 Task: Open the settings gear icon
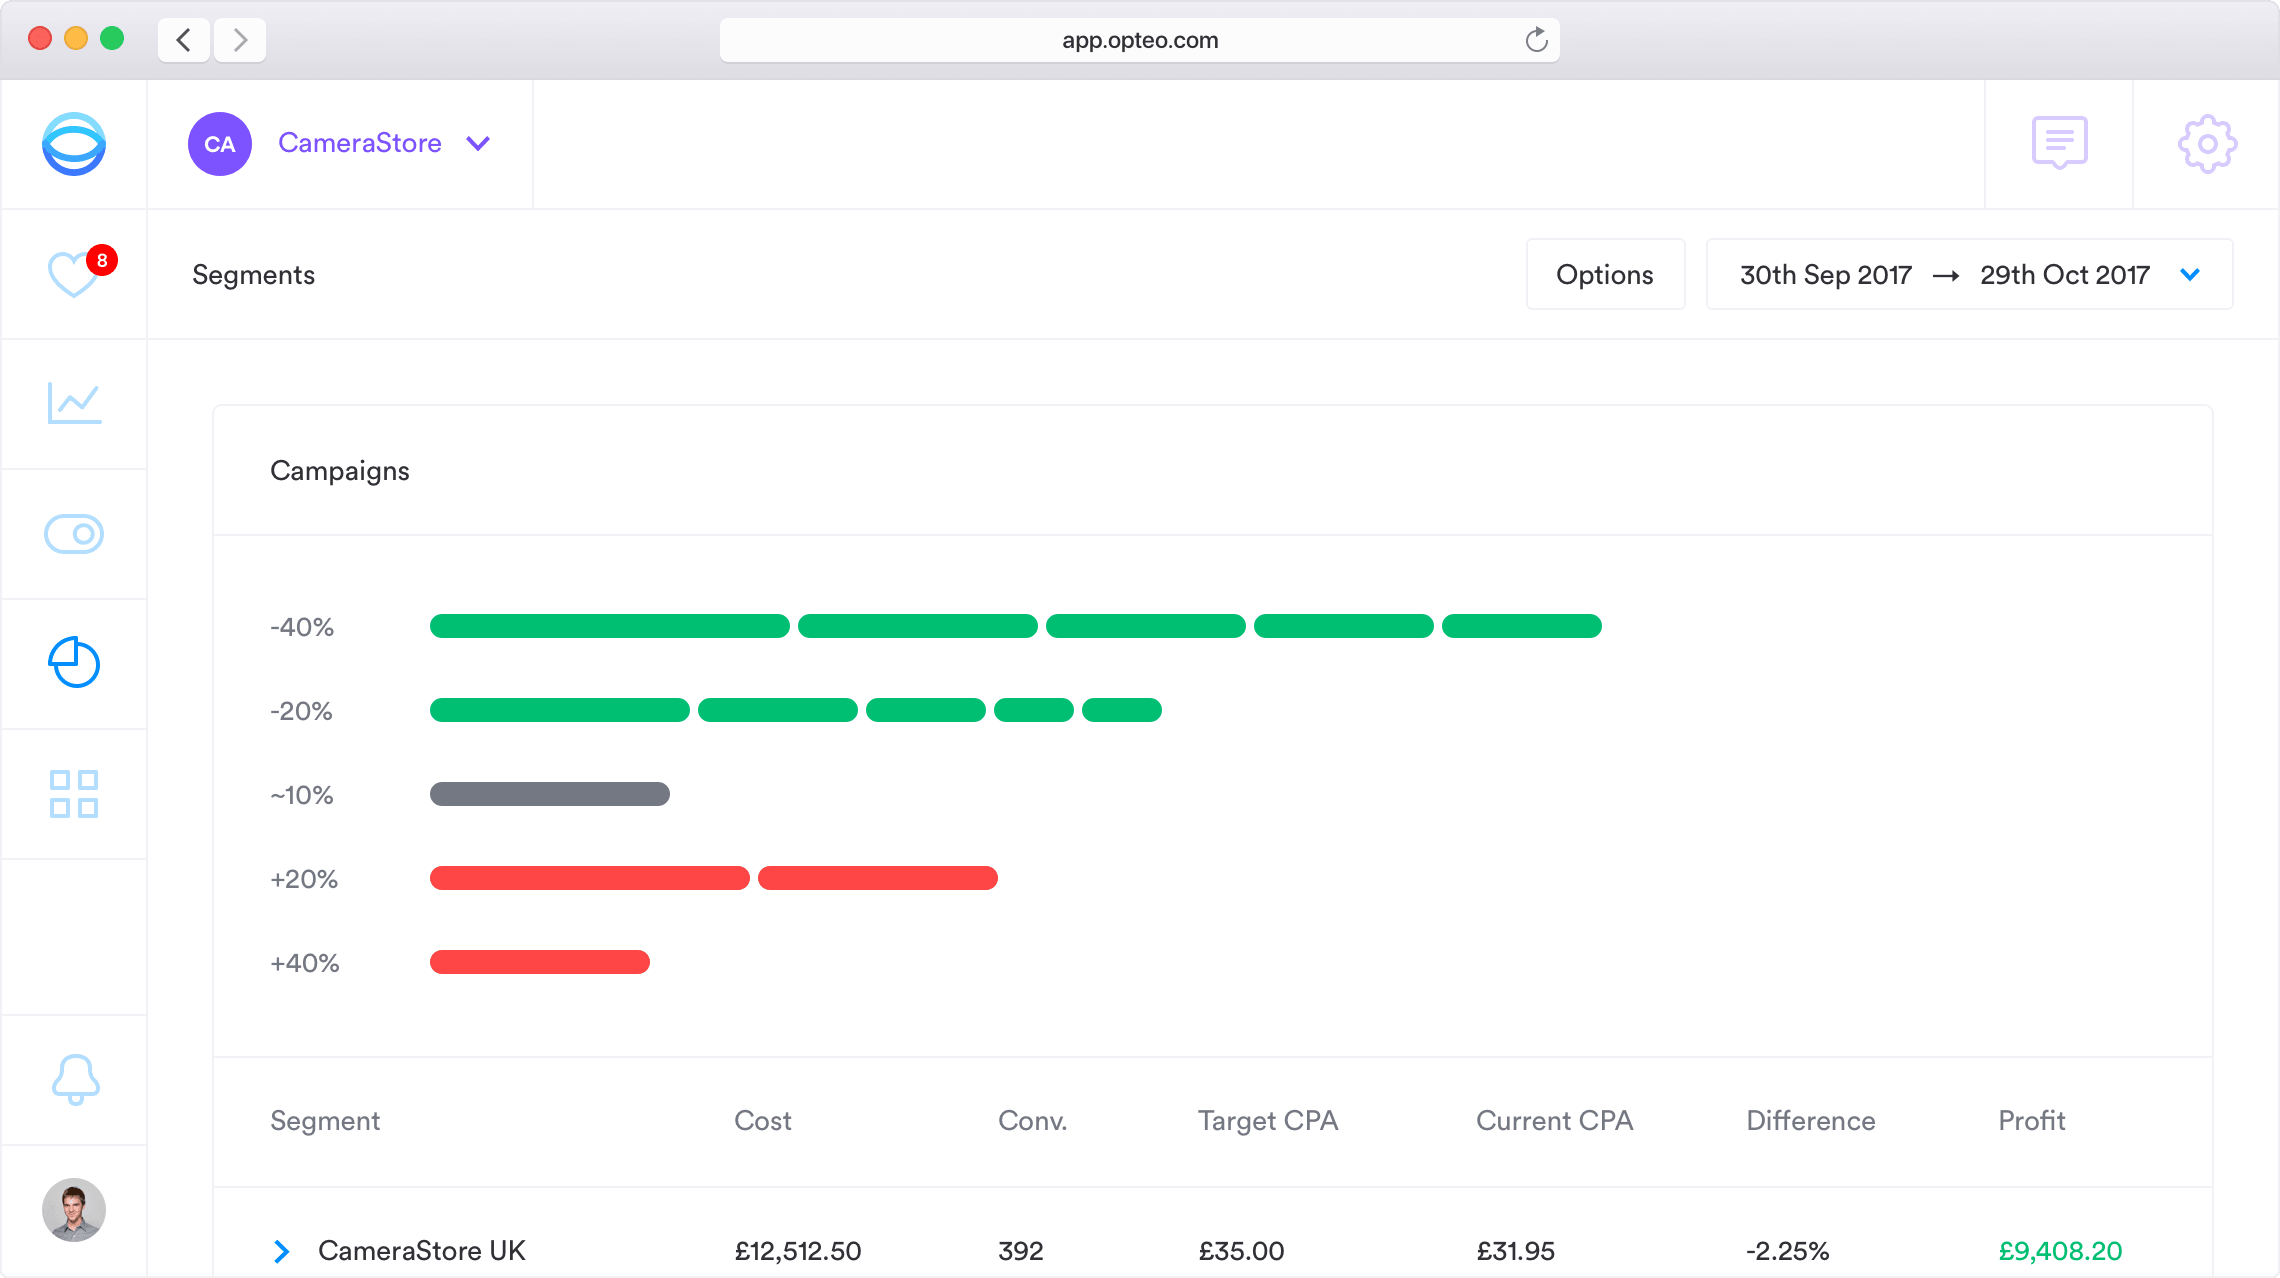(2207, 144)
